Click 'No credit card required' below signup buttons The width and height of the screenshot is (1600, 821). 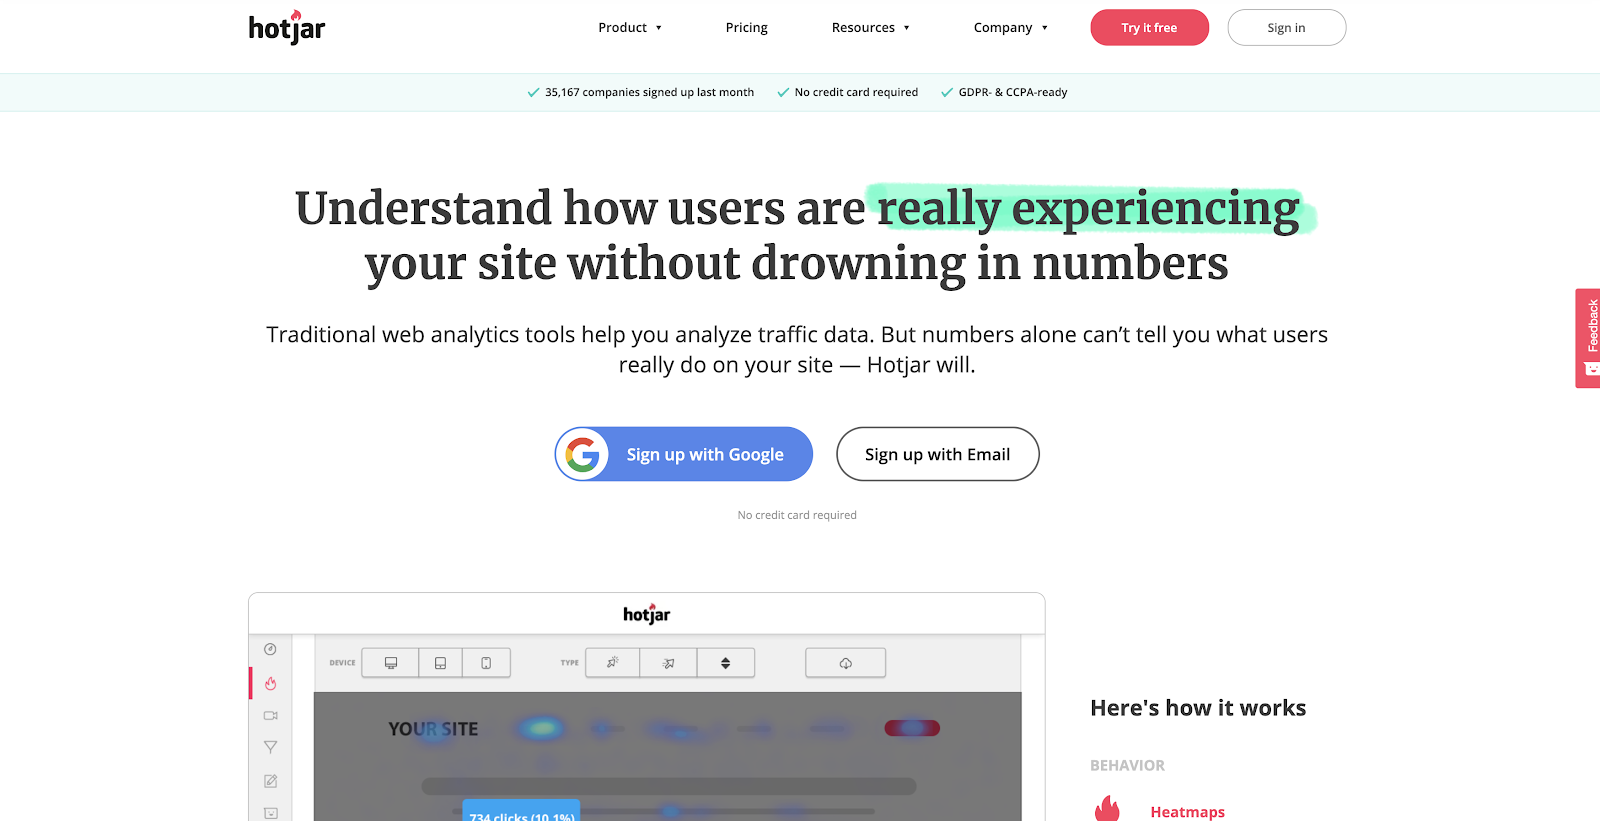[797, 515]
